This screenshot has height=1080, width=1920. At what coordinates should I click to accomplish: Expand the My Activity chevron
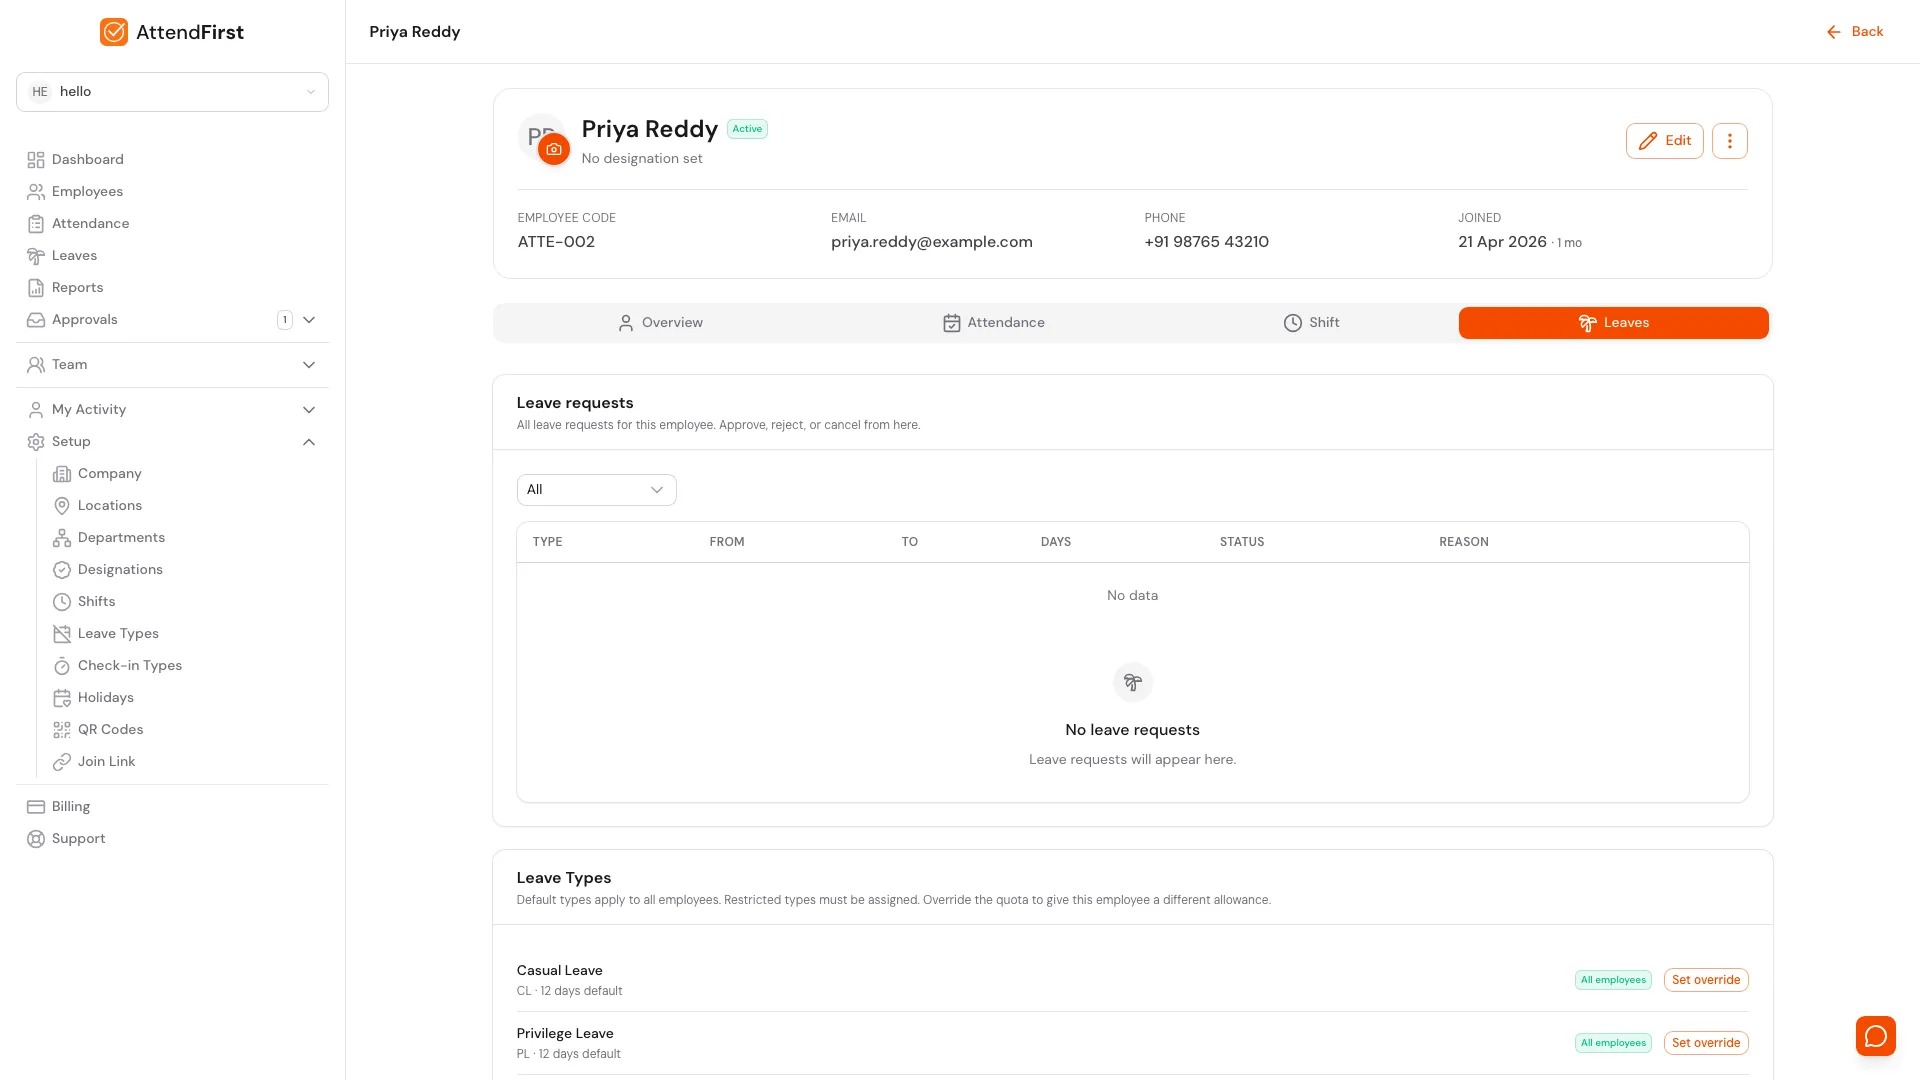tap(309, 410)
